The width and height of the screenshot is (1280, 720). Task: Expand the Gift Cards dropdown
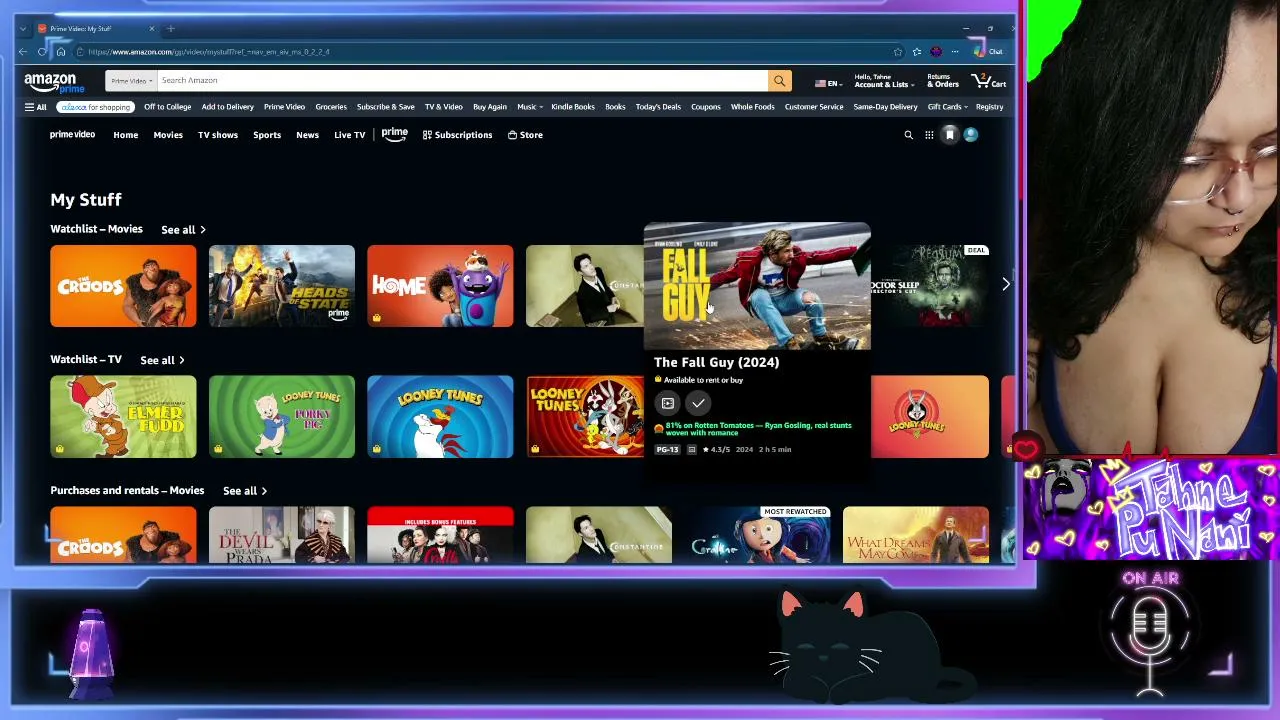pyautogui.click(x=947, y=107)
